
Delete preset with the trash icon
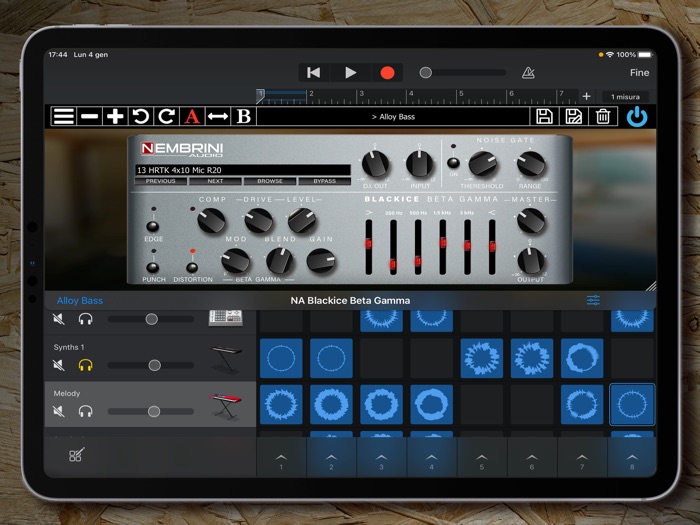(603, 117)
